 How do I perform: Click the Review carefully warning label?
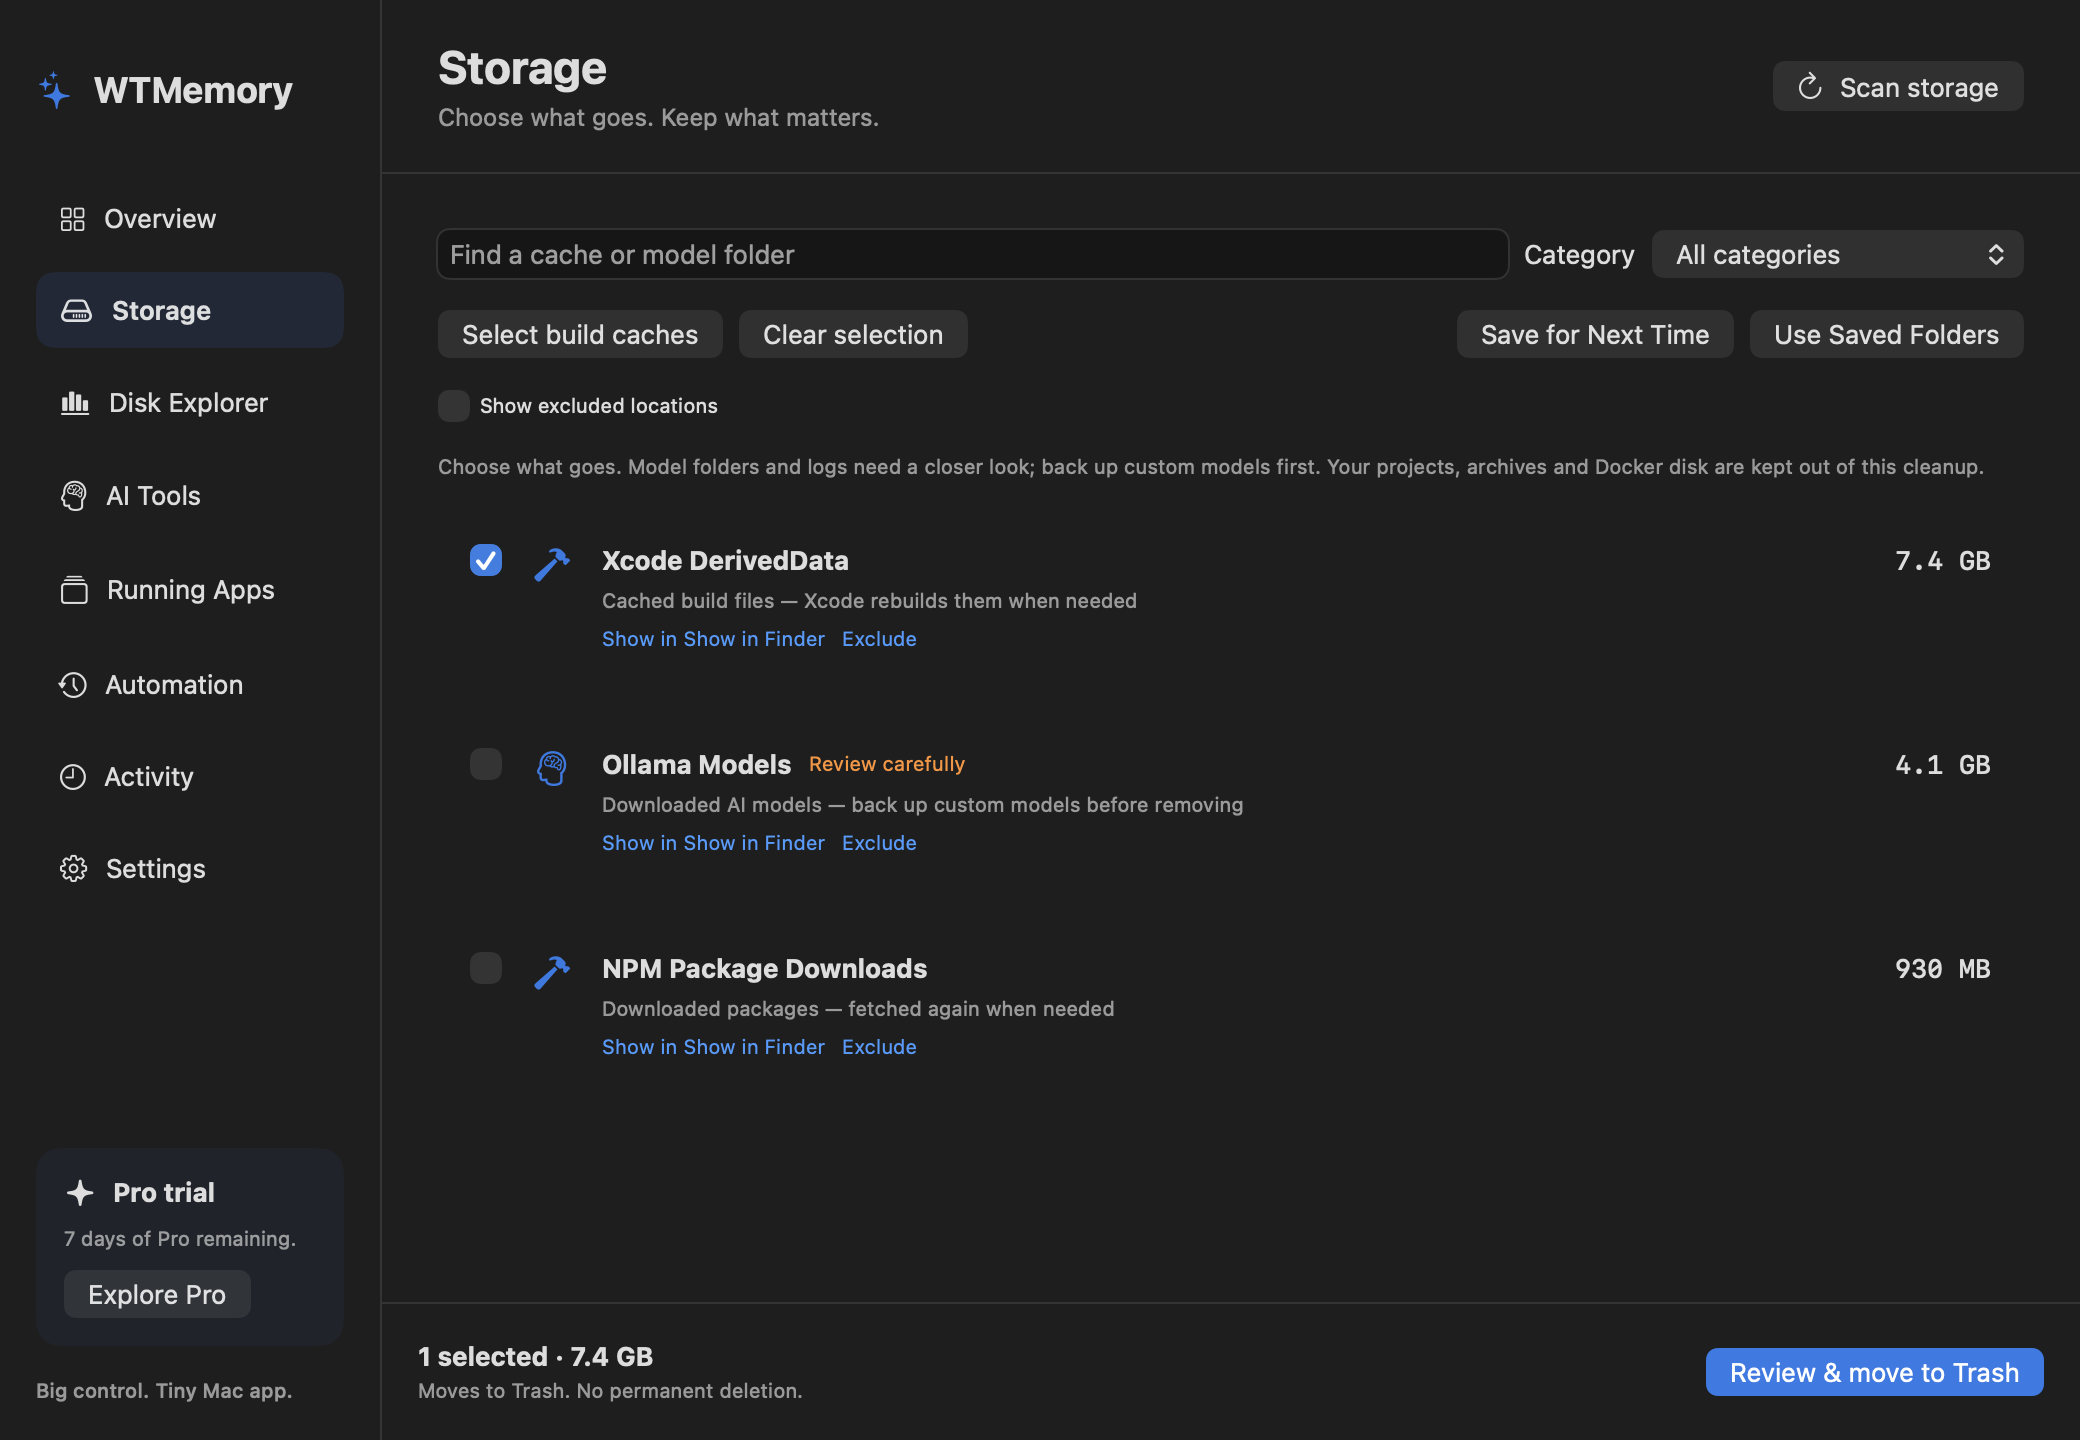click(x=887, y=764)
